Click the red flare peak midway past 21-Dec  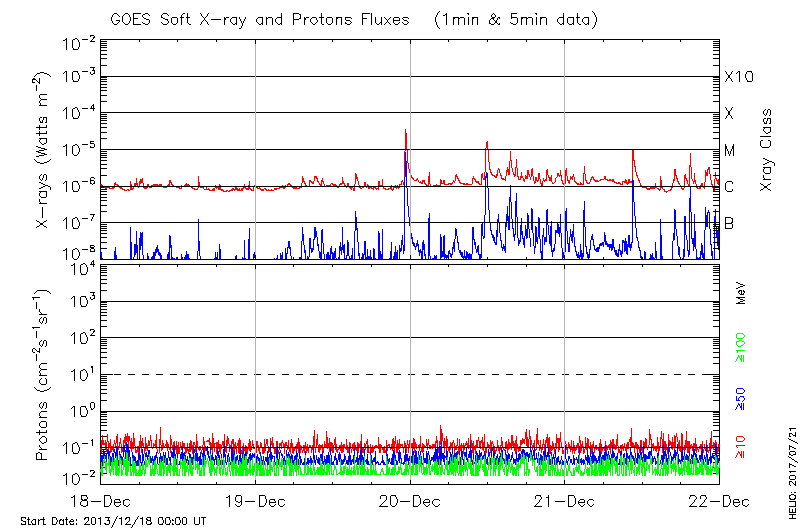pos(633,152)
